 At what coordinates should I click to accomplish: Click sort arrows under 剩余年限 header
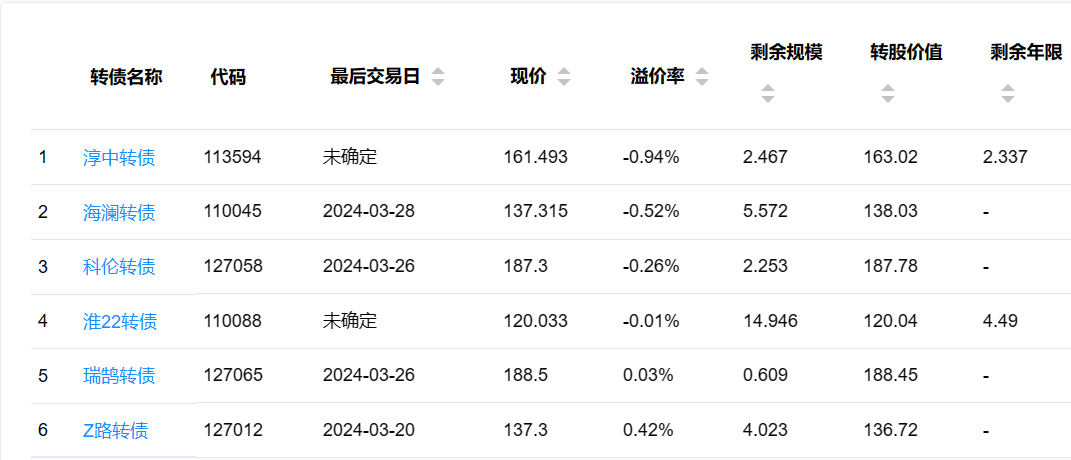tap(1007, 94)
